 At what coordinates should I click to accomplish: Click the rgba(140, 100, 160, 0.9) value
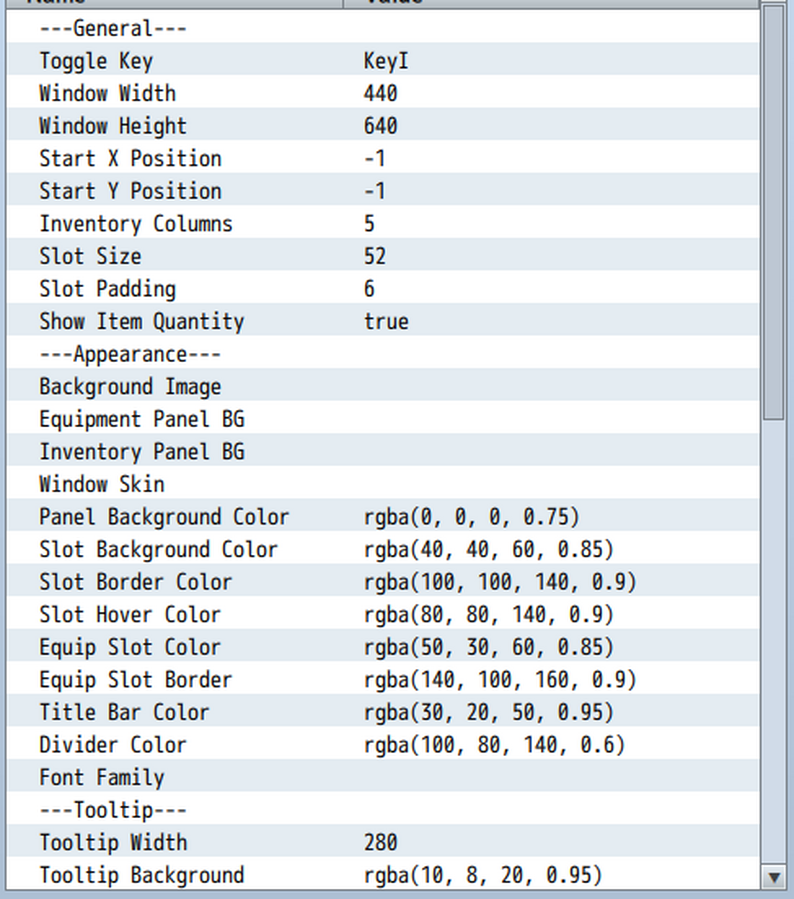click(500, 680)
